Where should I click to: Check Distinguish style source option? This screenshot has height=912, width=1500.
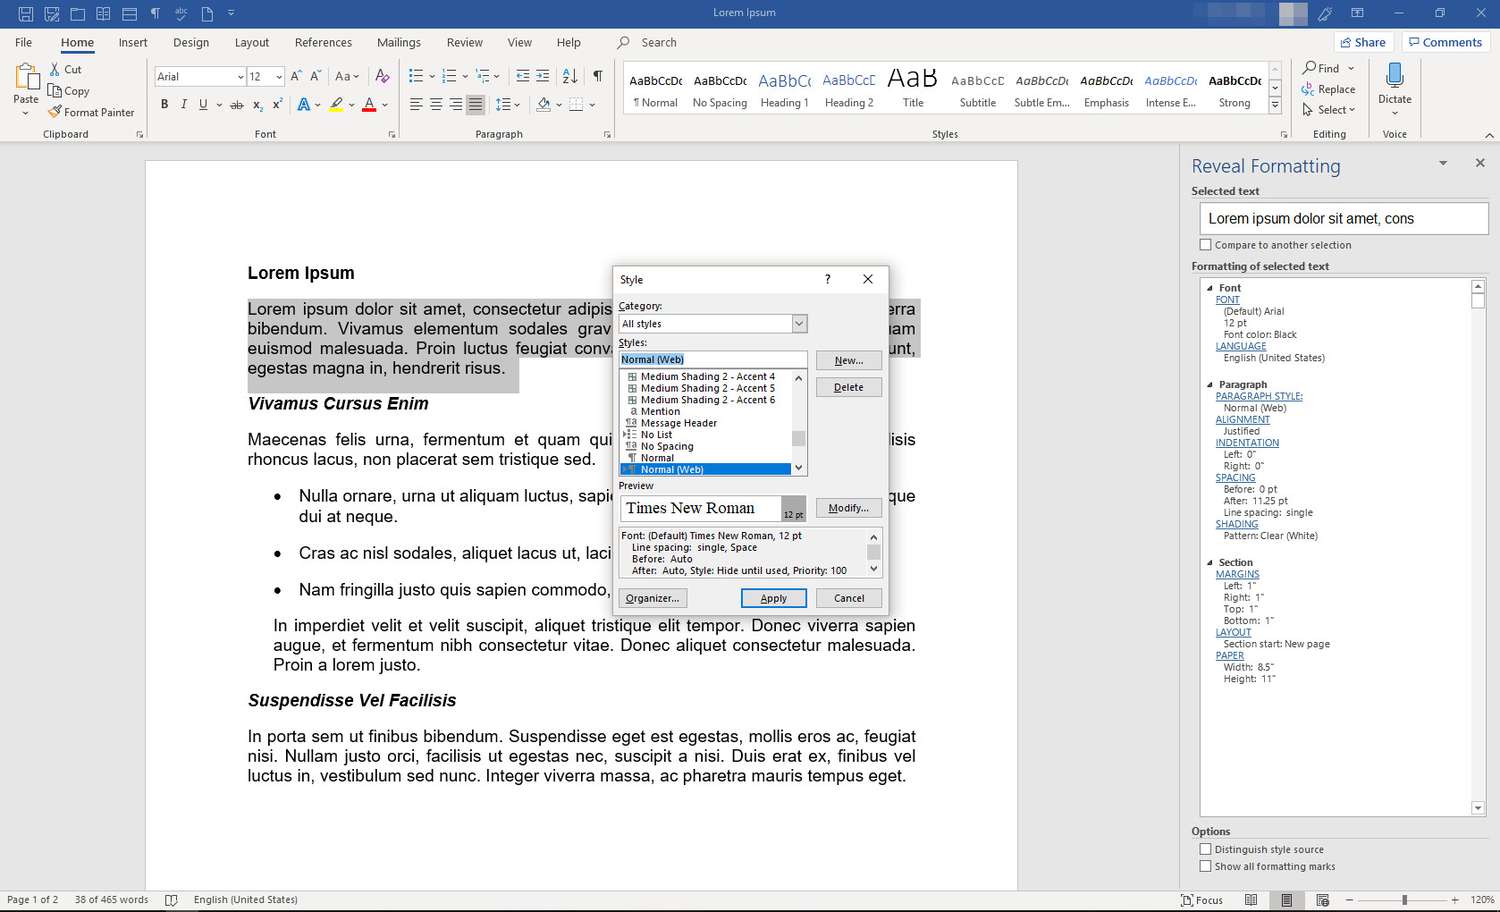(x=1205, y=849)
